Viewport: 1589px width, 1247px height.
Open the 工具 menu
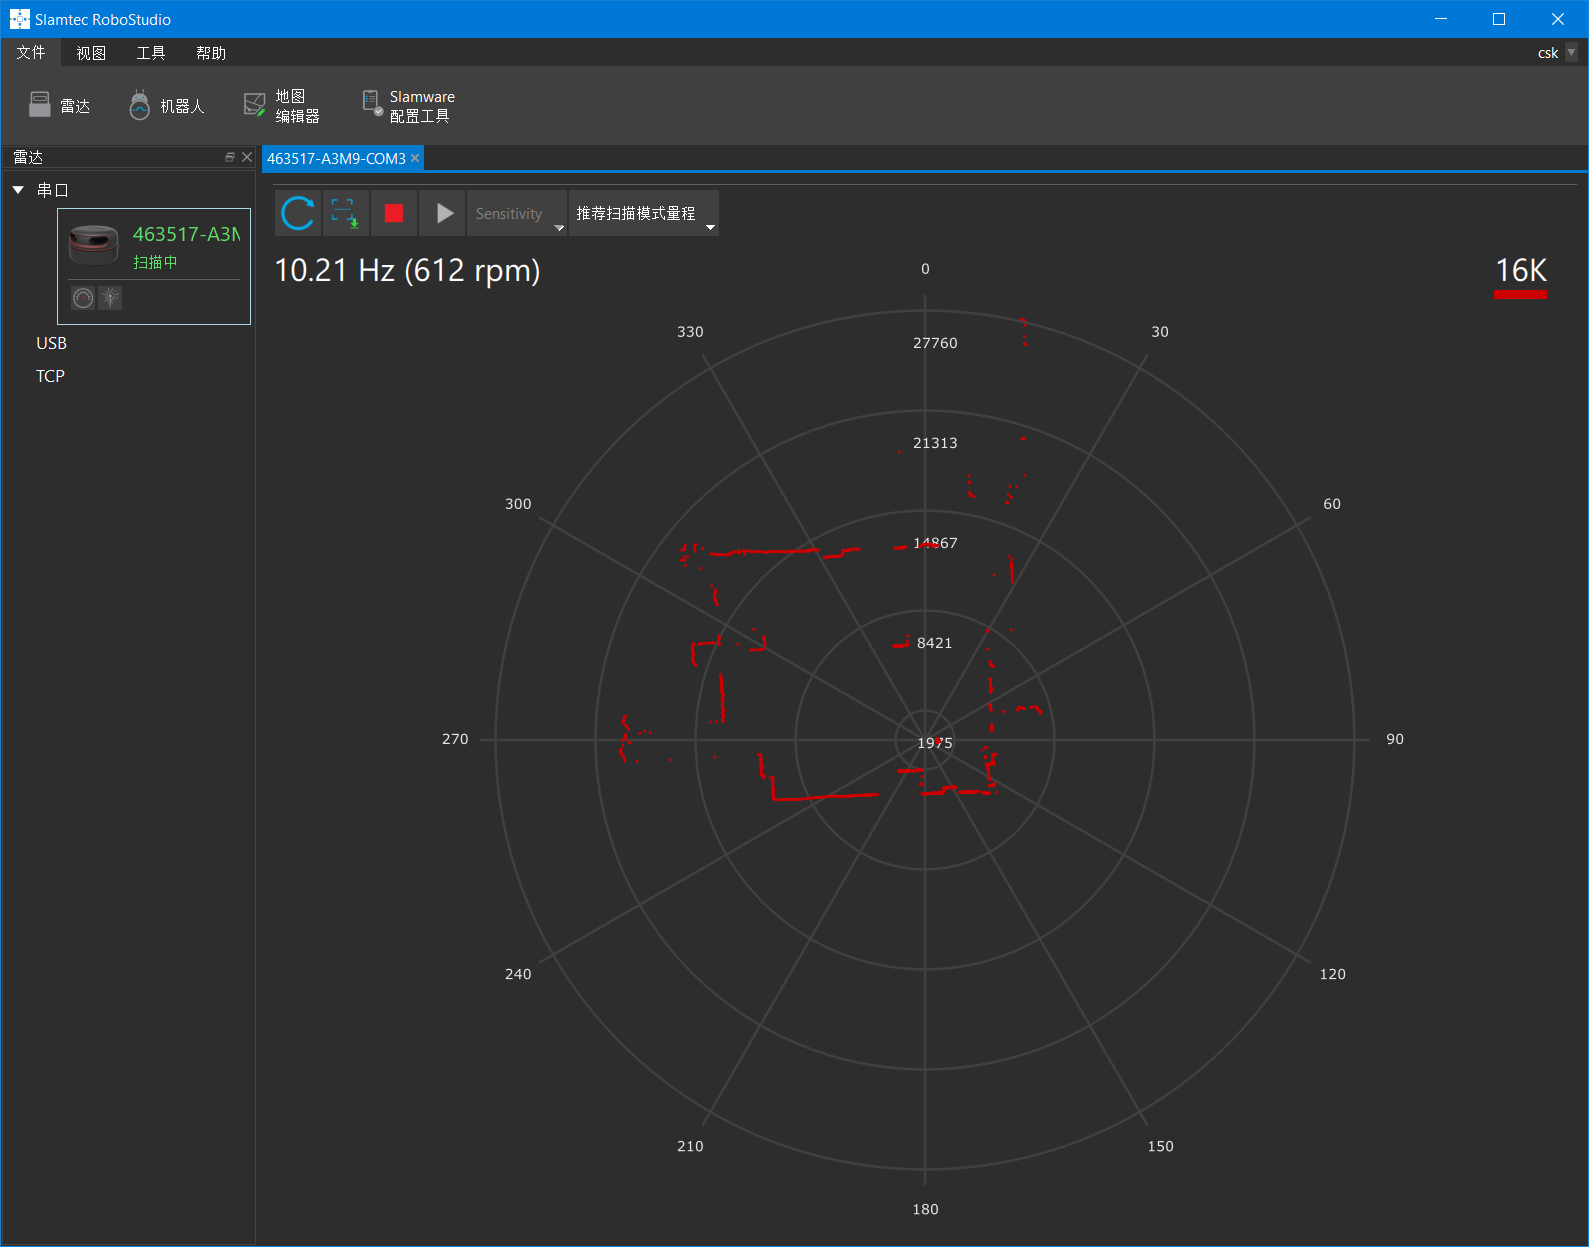point(151,53)
